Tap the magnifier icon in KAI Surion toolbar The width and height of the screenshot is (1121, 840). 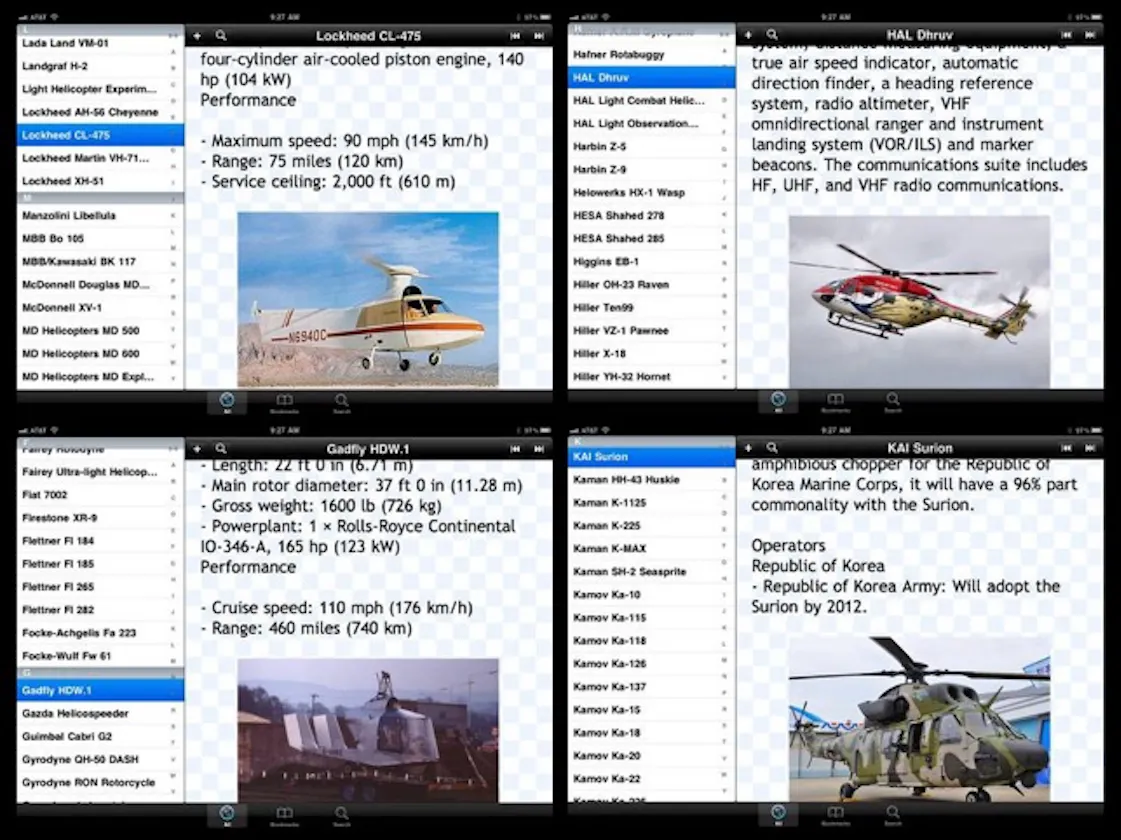(772, 448)
